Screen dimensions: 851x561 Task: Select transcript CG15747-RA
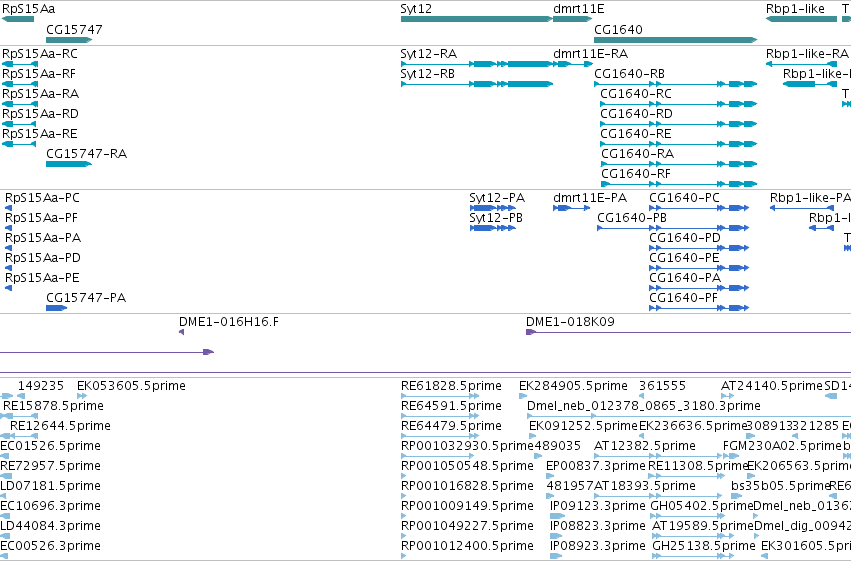(86, 154)
